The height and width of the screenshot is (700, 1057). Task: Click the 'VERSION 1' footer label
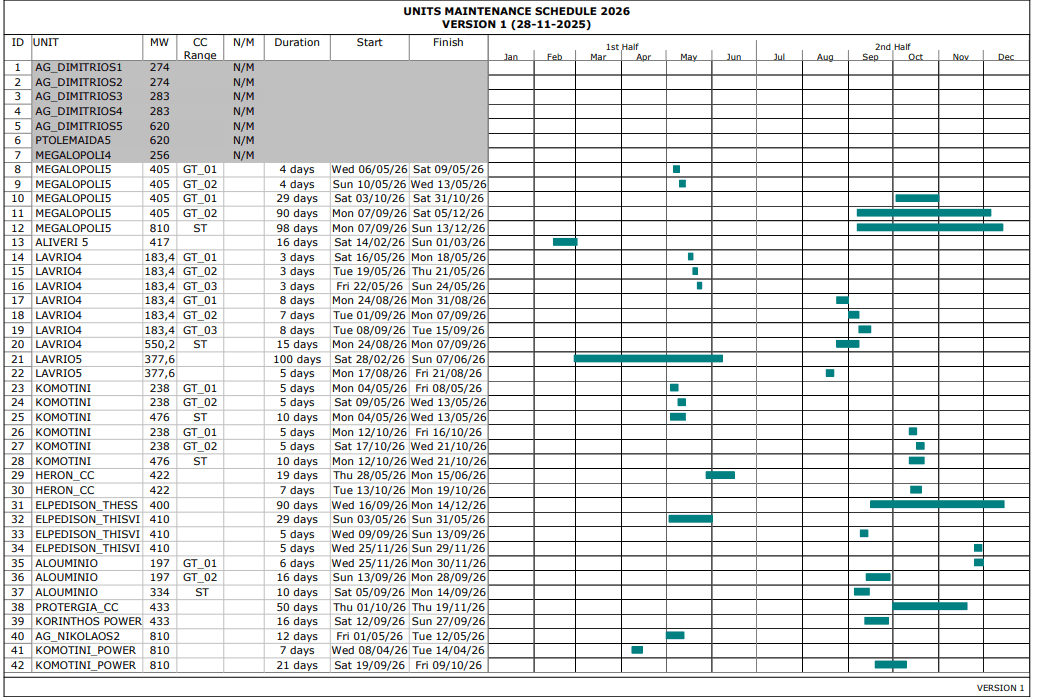(x=1000, y=688)
